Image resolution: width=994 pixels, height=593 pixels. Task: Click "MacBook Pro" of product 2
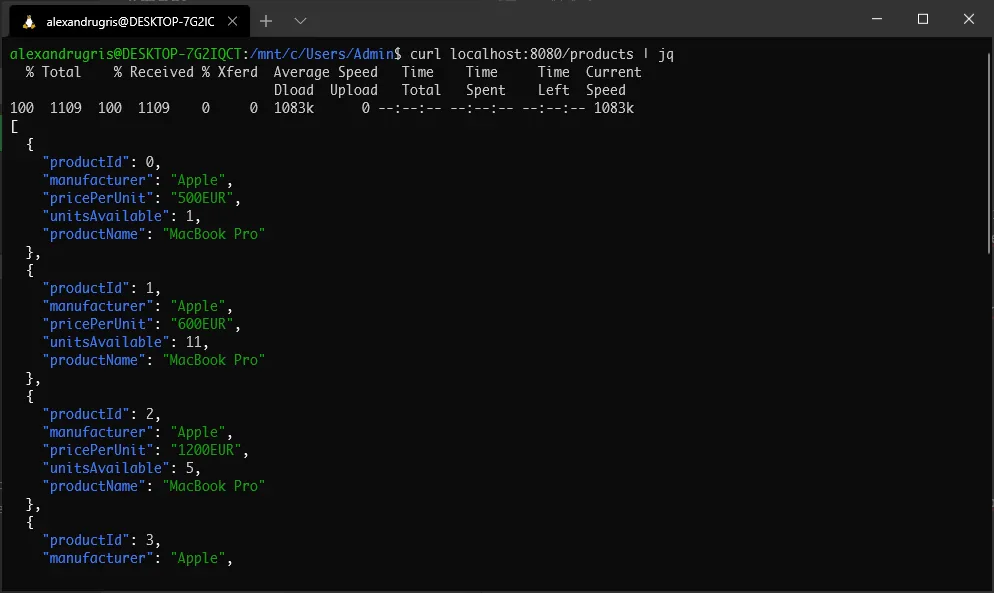[x=214, y=486]
